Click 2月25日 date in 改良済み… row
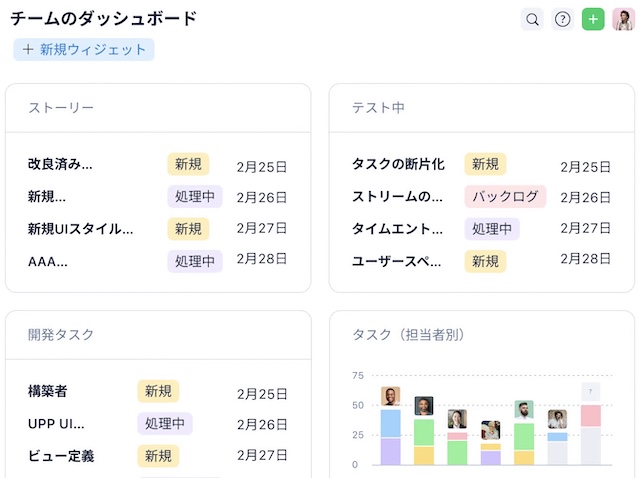Screen dimensions: 640x478 tap(262, 167)
